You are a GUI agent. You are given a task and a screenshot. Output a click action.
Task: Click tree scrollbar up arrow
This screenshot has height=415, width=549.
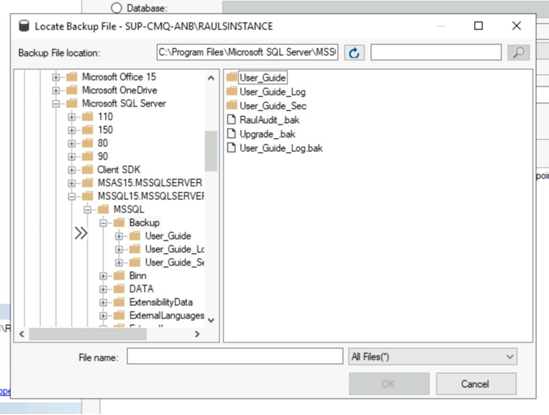click(x=211, y=78)
